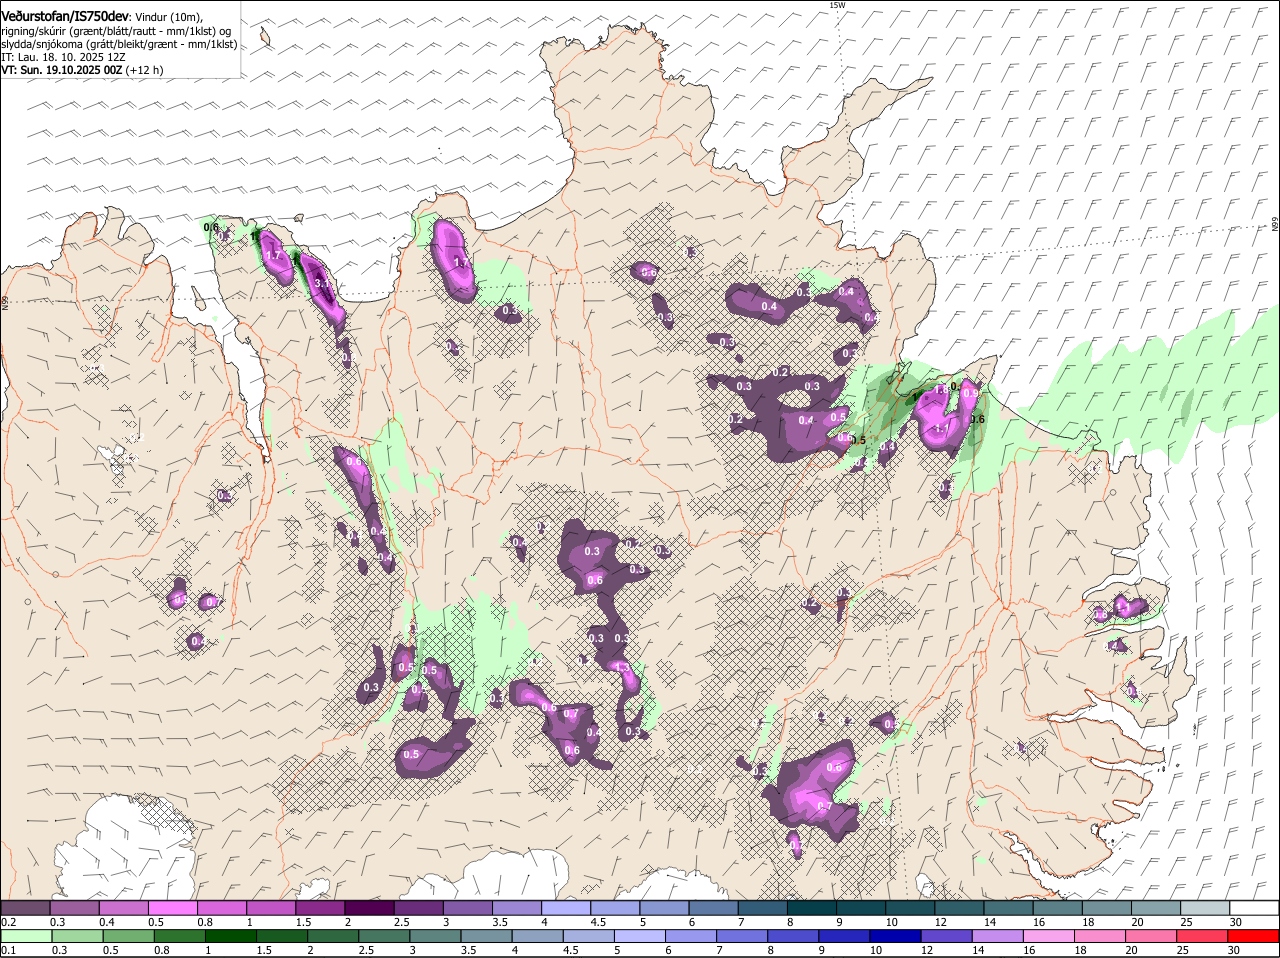The image size is (1280, 958).
Task: Select the snow scale swatch between 12 and 14
Action: click(x=960, y=907)
